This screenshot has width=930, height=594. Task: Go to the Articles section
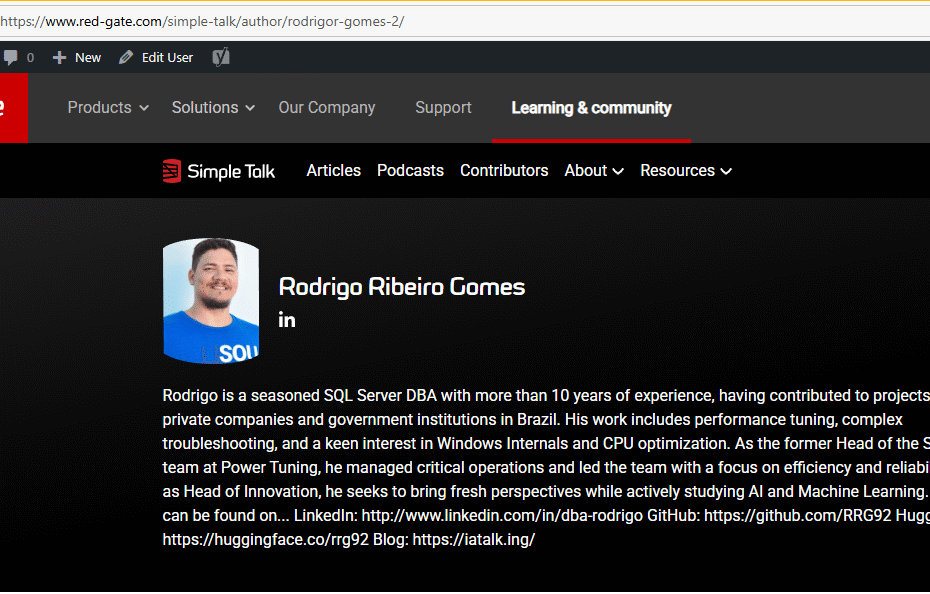pyautogui.click(x=333, y=171)
